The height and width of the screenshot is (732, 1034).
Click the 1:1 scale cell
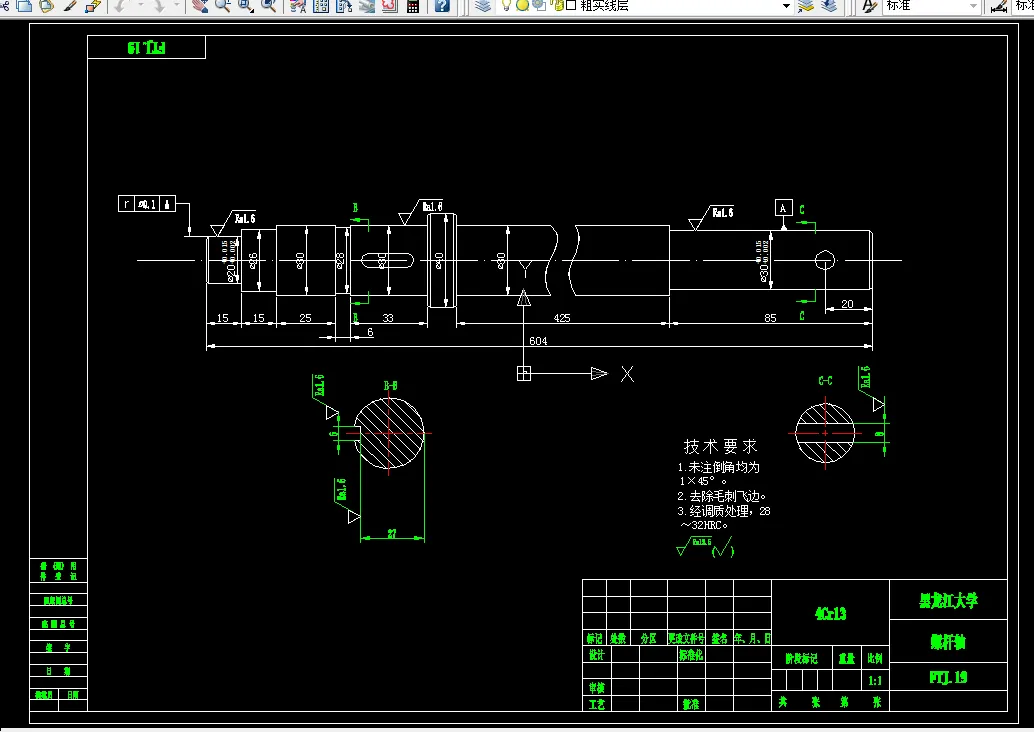pyautogui.click(x=875, y=681)
